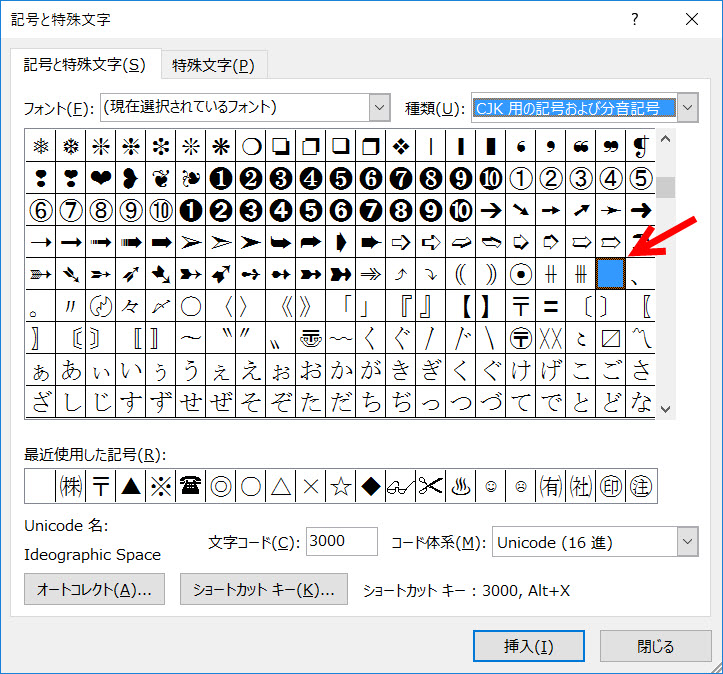
Task: Choose the black heart symbol in the grid
Action: [100, 179]
